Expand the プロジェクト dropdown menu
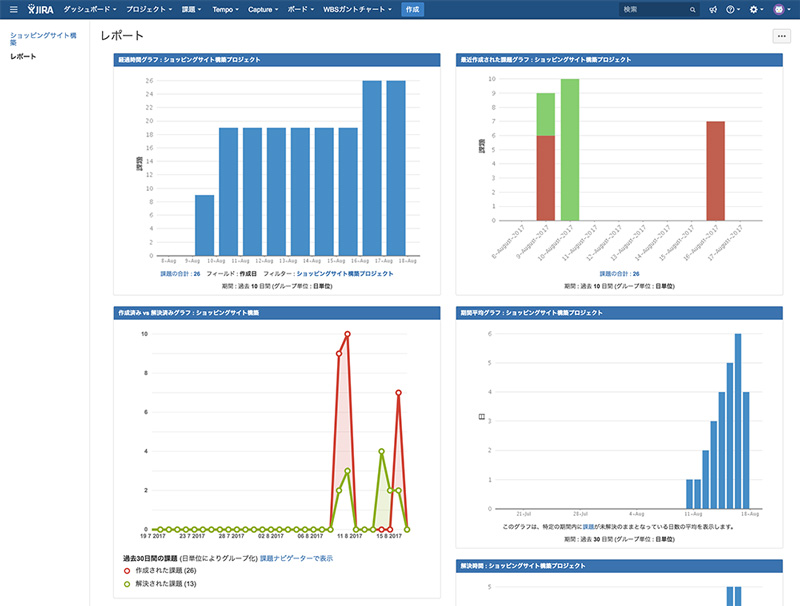Image resolution: width=800 pixels, height=606 pixels. point(149,9)
